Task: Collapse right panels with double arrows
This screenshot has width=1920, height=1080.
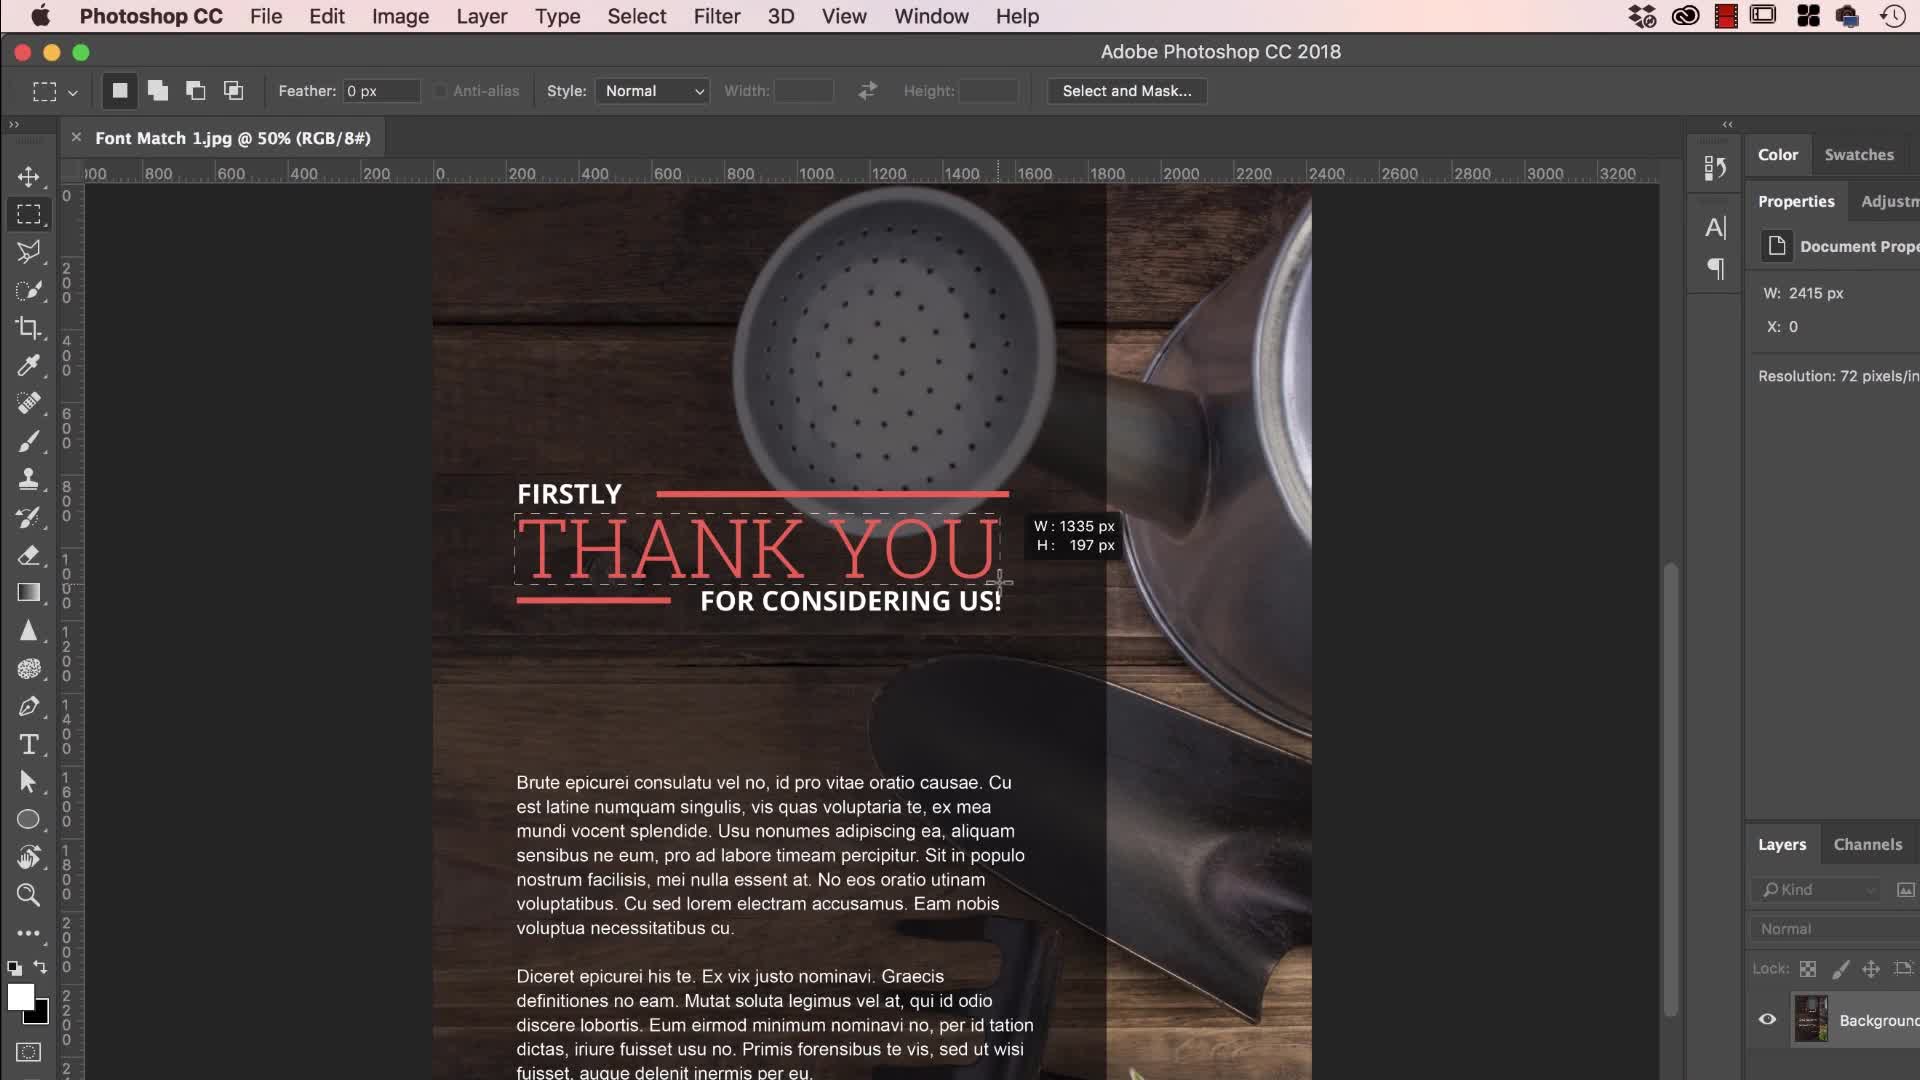Action: pos(1727,125)
